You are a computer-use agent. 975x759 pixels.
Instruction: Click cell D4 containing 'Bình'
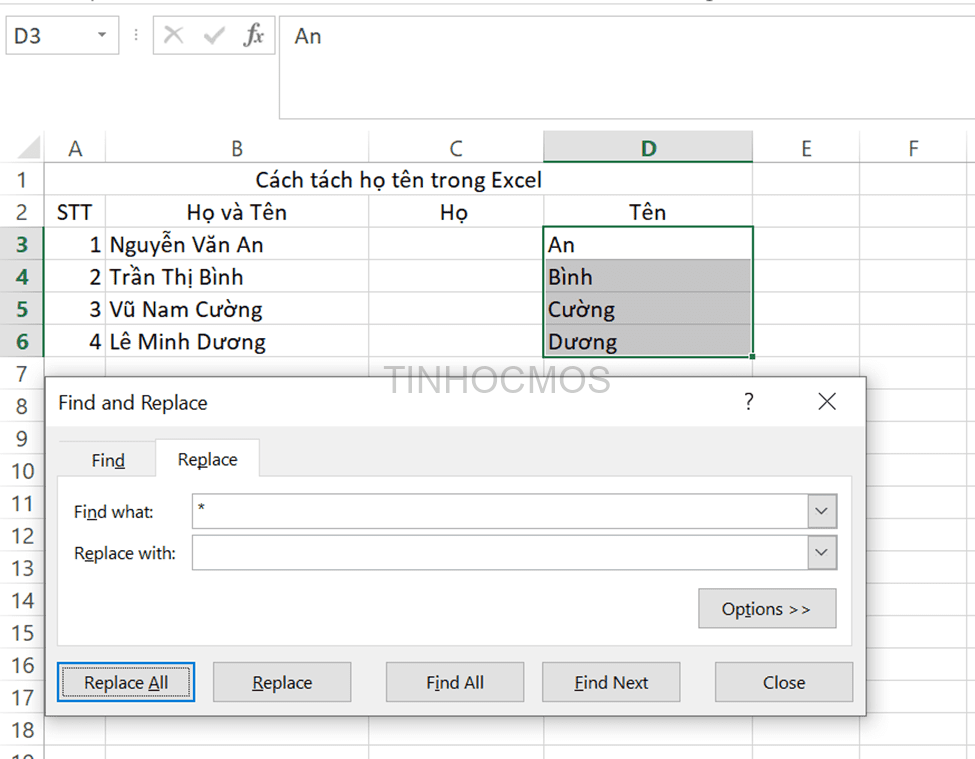pyautogui.click(x=648, y=277)
